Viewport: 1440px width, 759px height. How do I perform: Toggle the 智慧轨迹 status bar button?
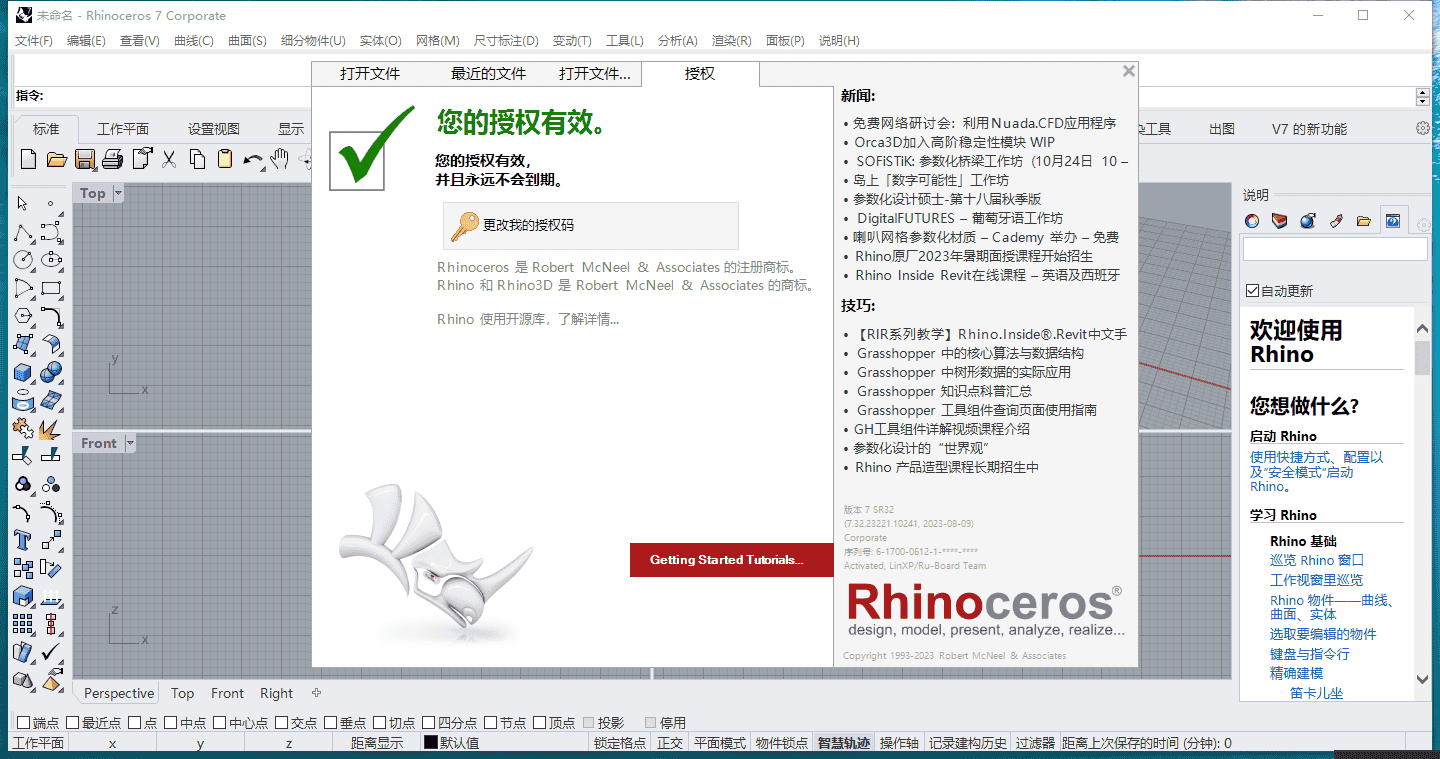click(x=844, y=743)
